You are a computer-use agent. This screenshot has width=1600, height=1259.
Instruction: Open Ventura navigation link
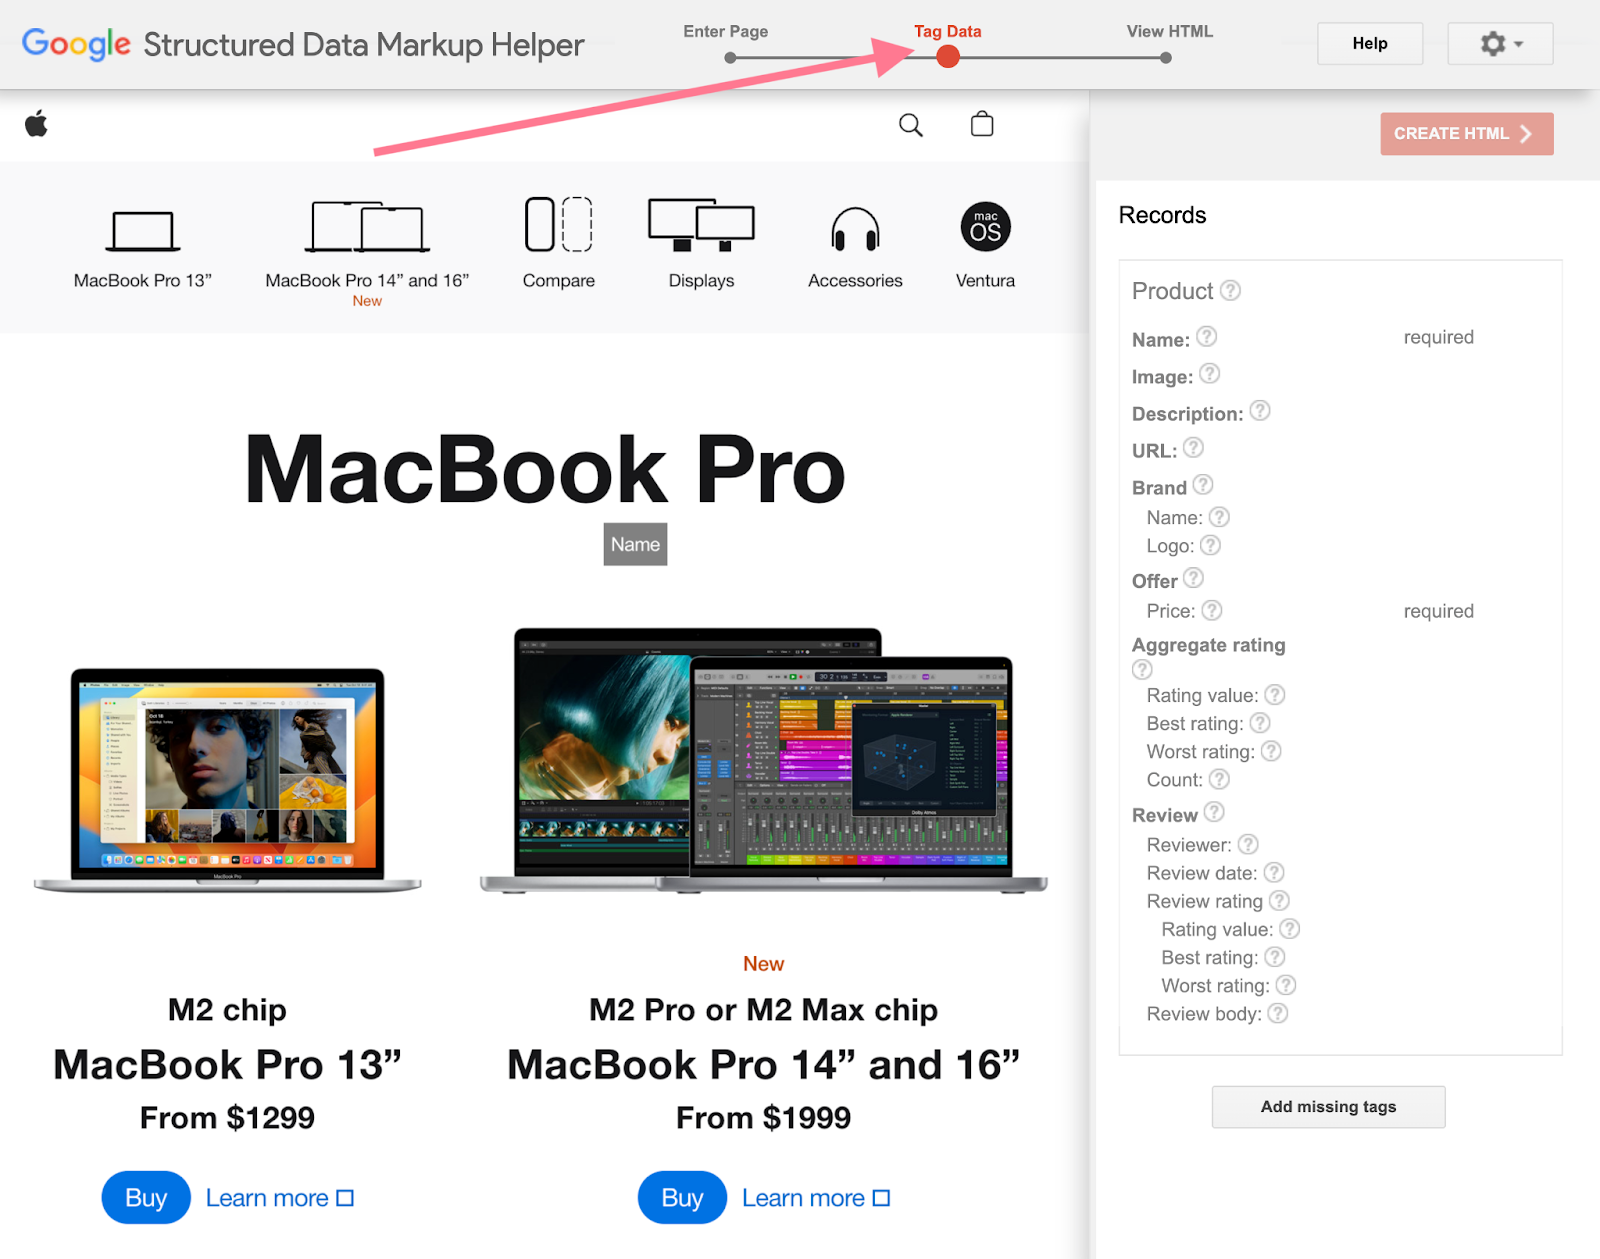tap(985, 281)
